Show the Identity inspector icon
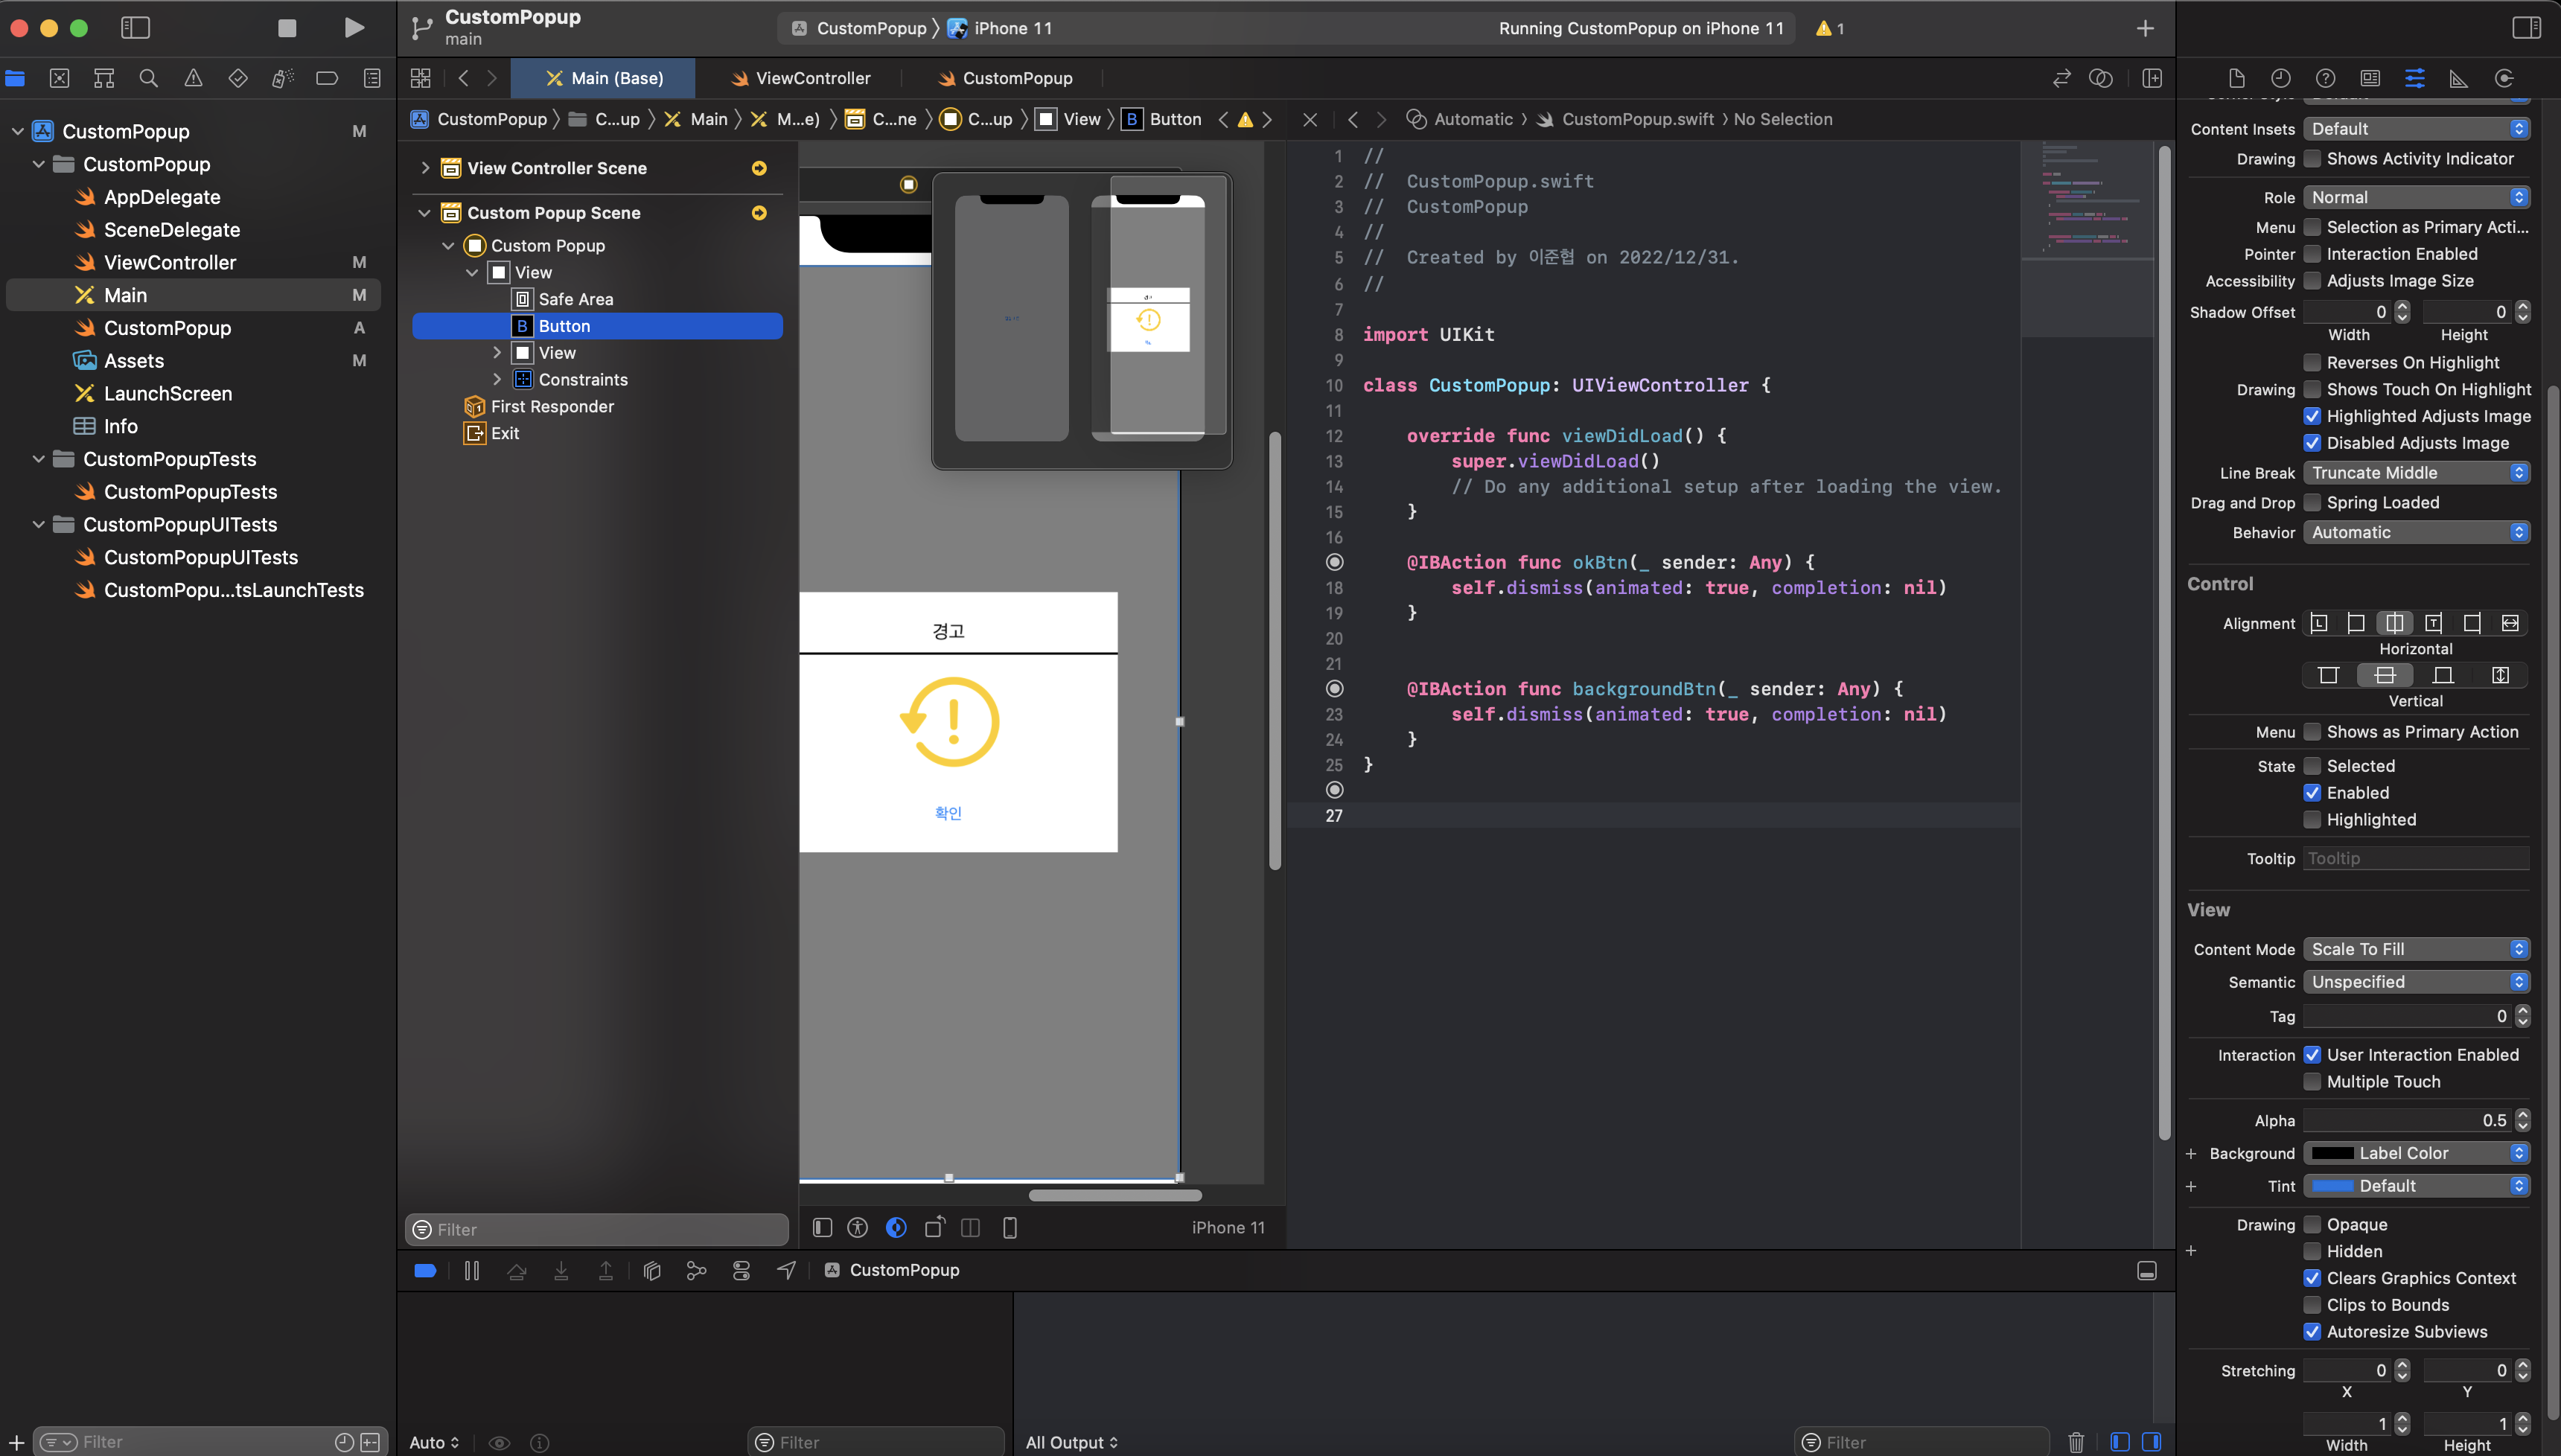2561x1456 pixels. tap(2370, 78)
